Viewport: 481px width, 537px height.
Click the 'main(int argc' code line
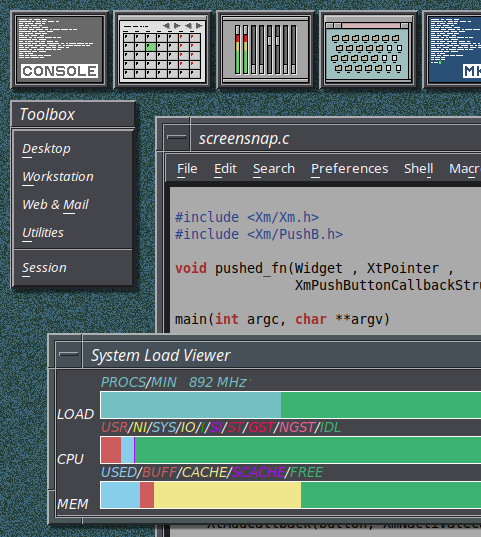pyautogui.click(x=282, y=320)
